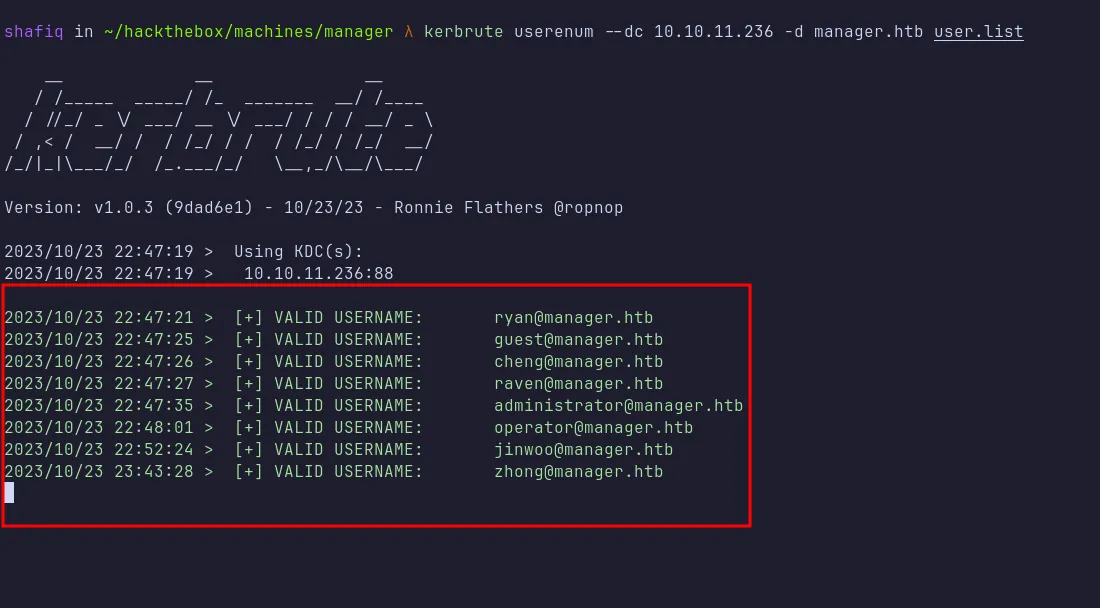Click jinwoo@manager.htb in the output

[583, 450]
